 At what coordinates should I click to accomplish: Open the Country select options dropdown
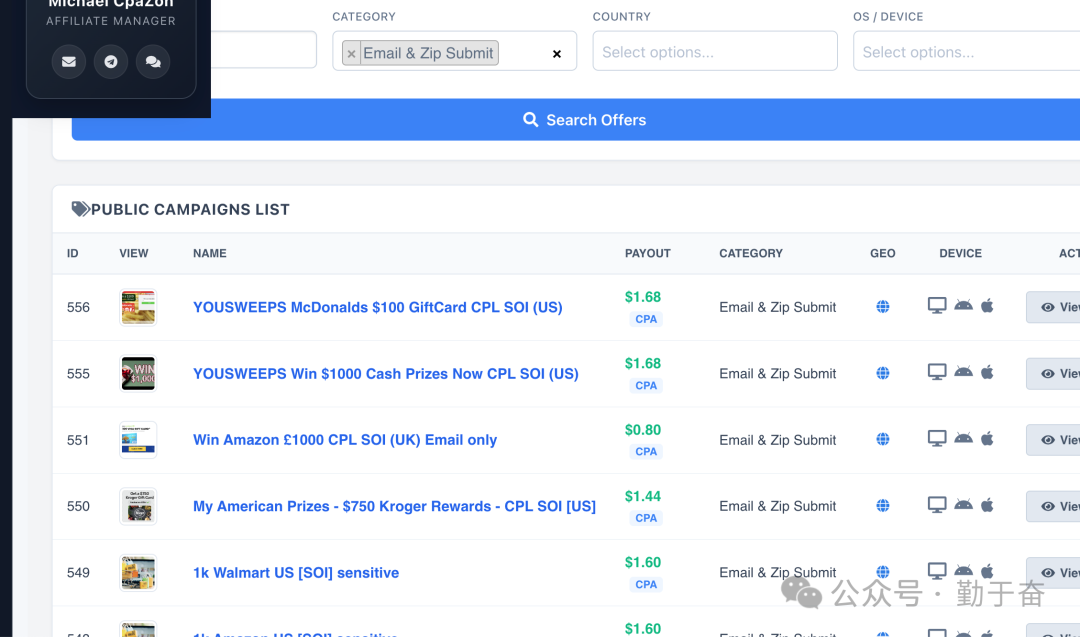click(x=715, y=51)
